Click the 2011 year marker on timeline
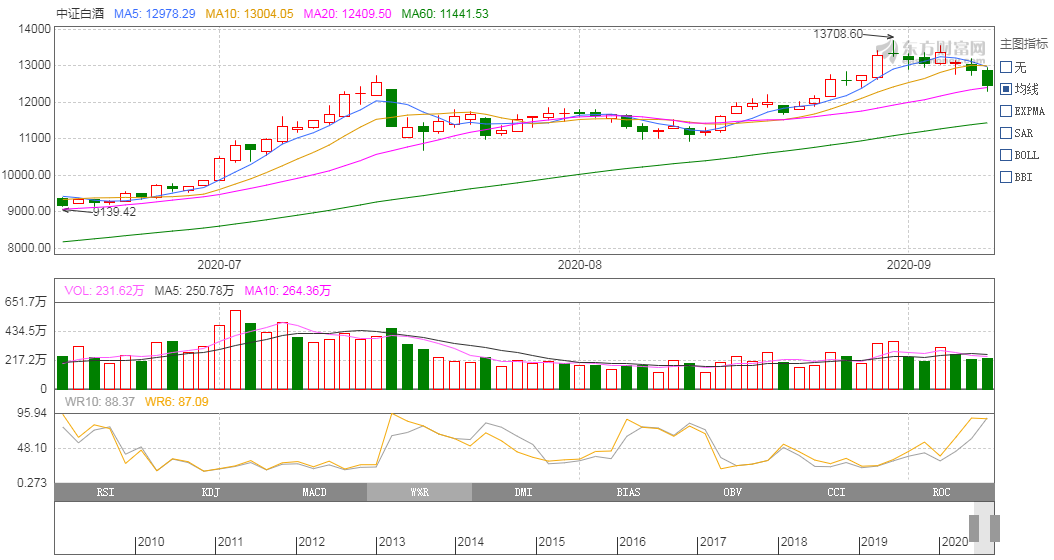Viewport: 1054px width, 560px height. [231, 542]
